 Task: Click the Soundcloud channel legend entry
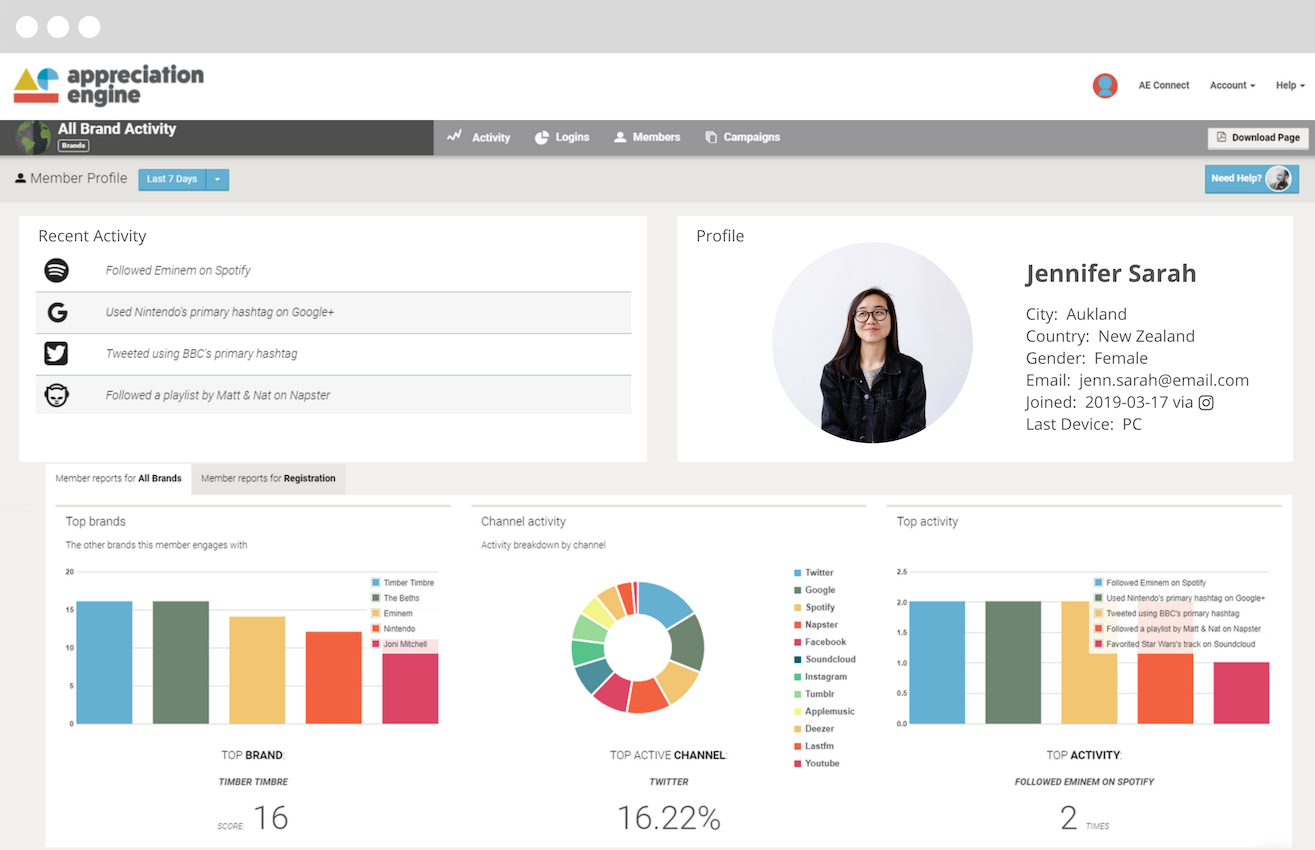tap(825, 659)
